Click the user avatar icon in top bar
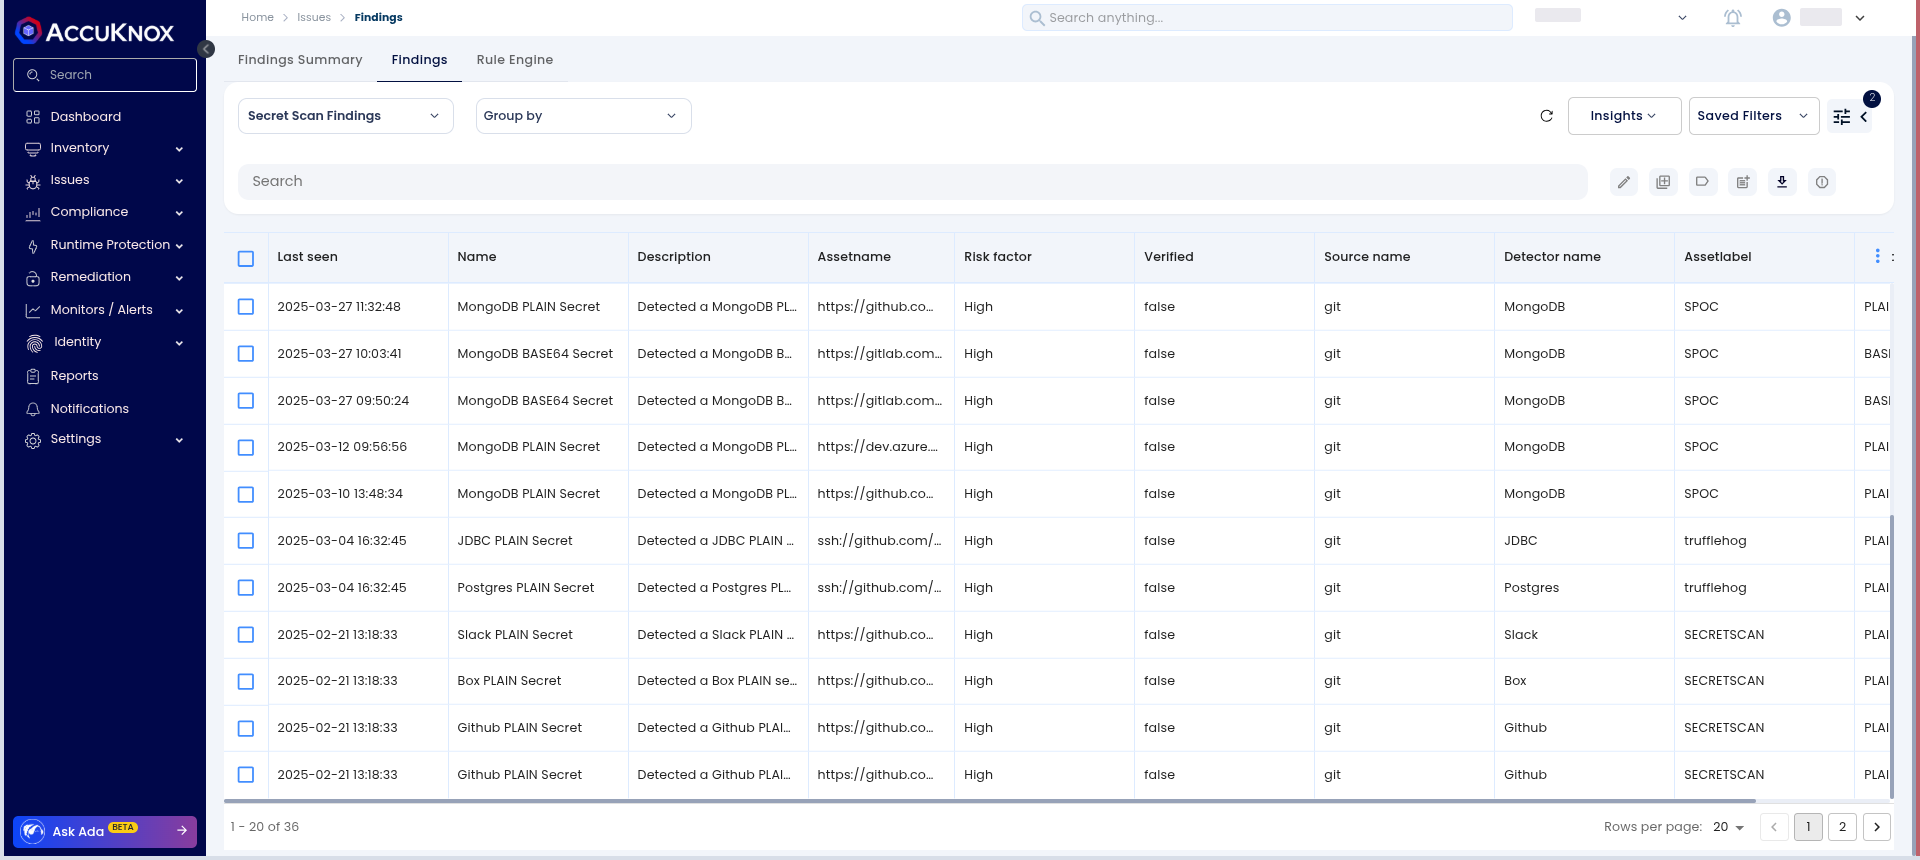Image resolution: width=1920 pixels, height=860 pixels. 1781,18
